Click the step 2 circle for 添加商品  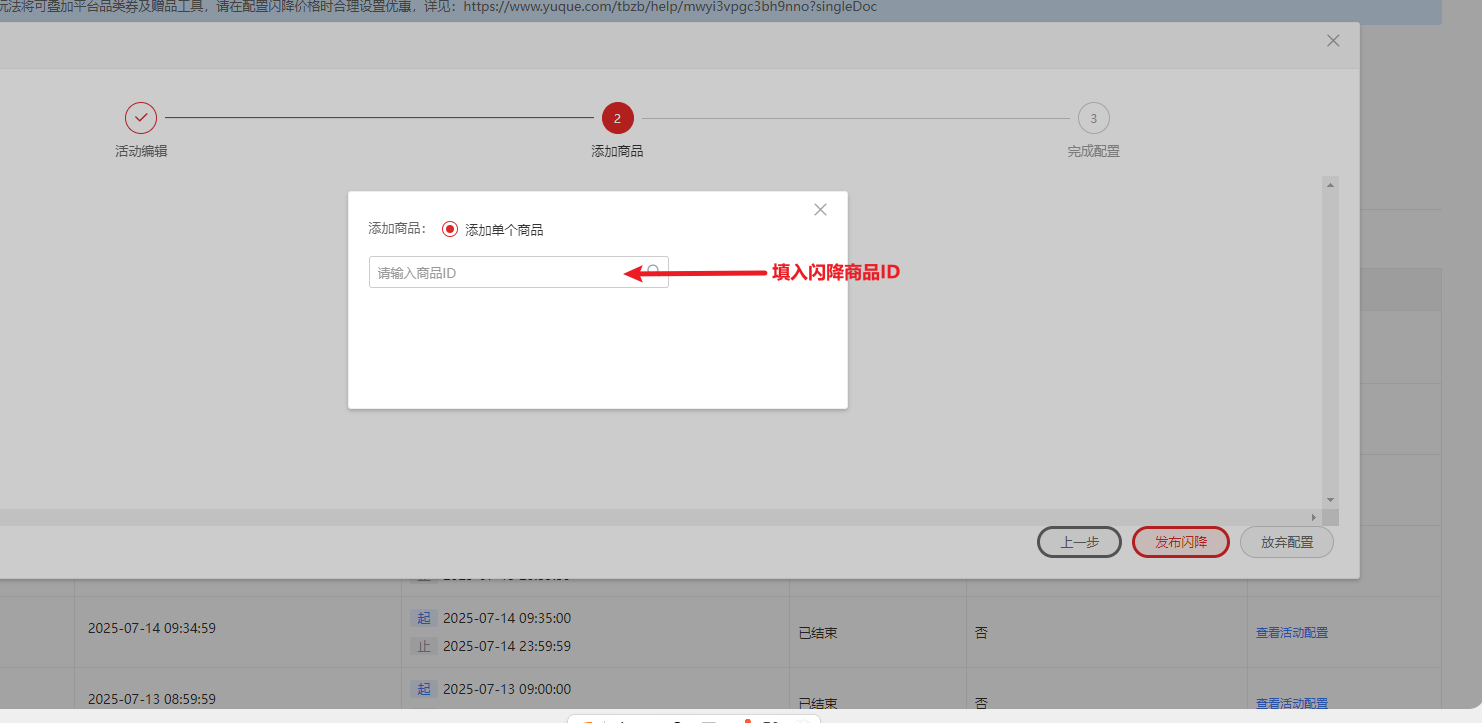pos(617,118)
